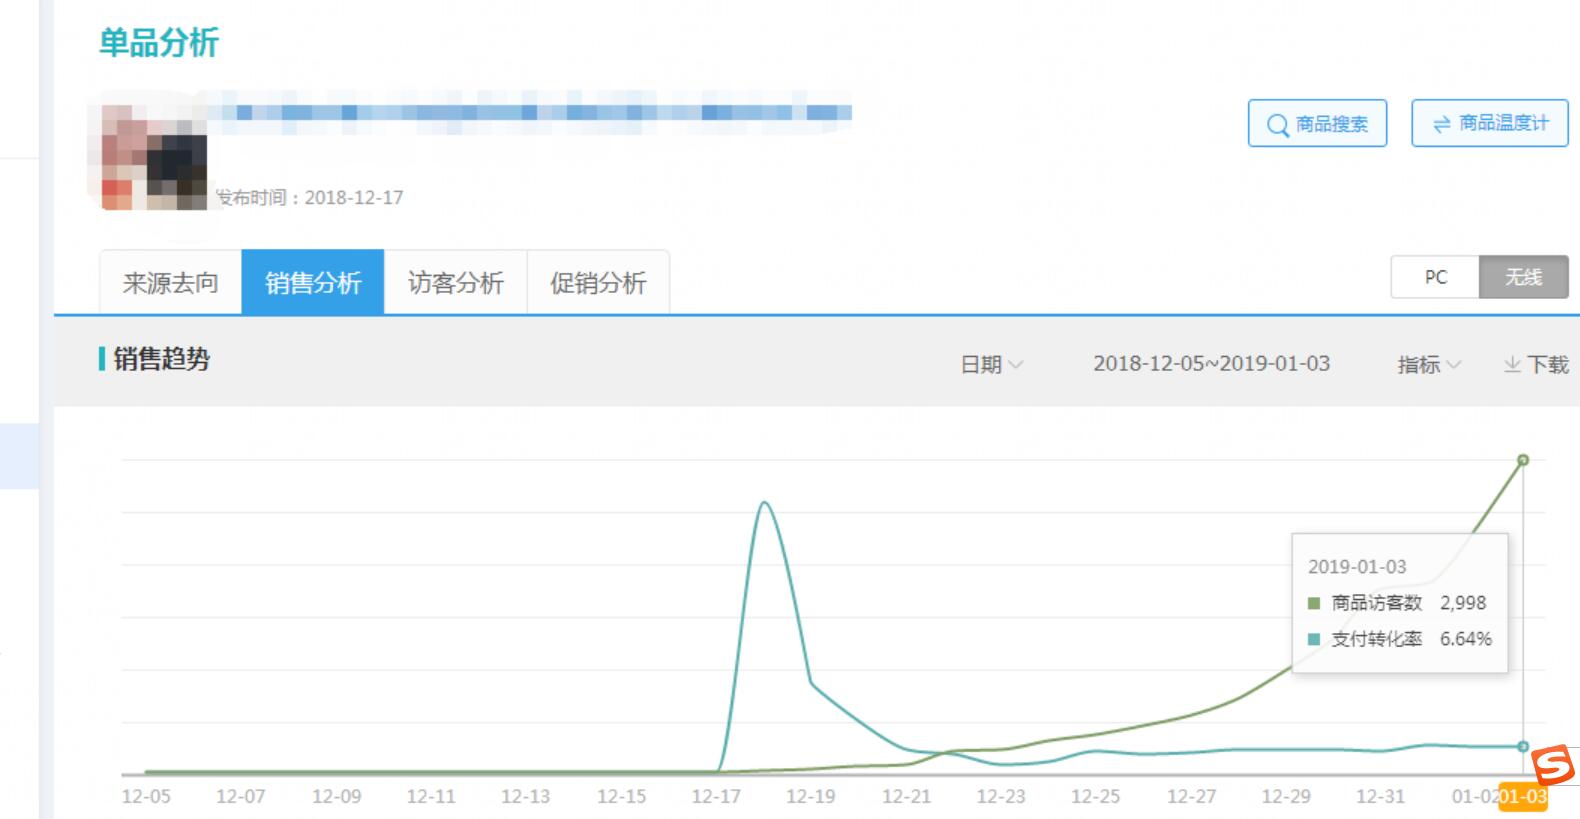Switch device view to 无线
Viewport: 1580px width, 819px height.
click(x=1523, y=277)
